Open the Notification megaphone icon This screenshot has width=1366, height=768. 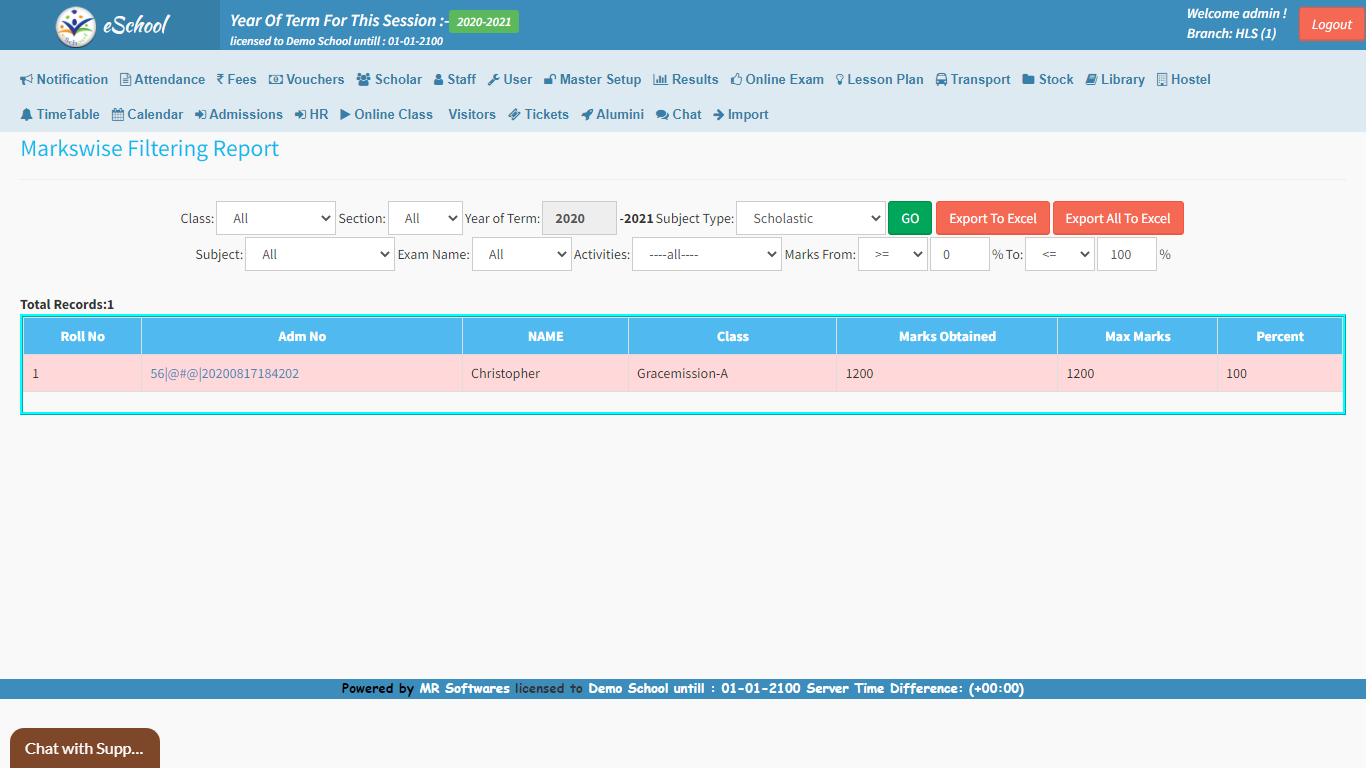tap(27, 80)
